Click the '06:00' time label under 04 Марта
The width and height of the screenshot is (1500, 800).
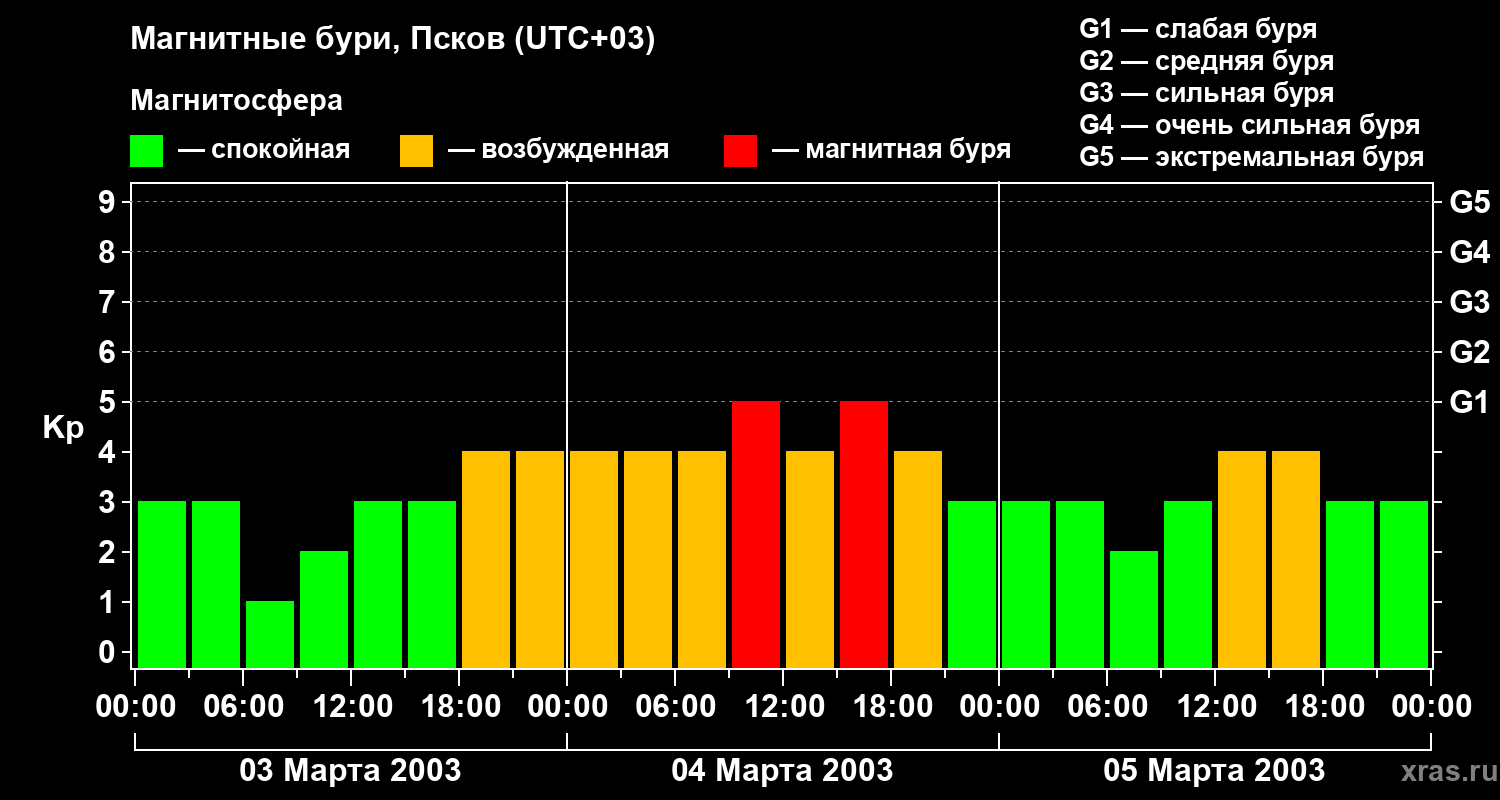pyautogui.click(x=675, y=707)
